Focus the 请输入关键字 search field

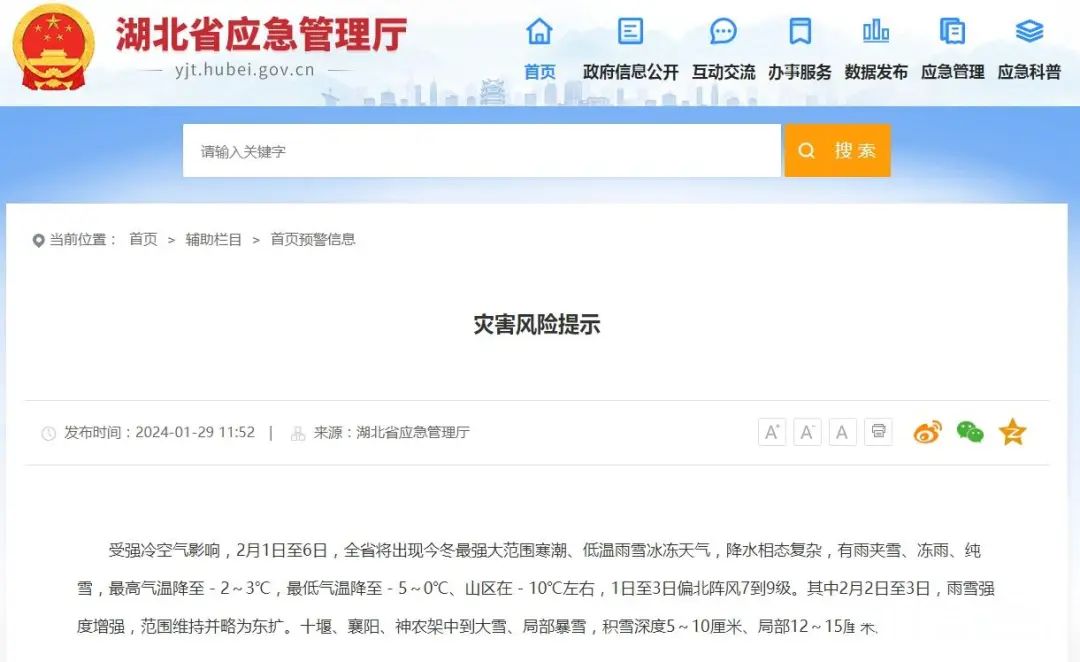pyautogui.click(x=481, y=151)
